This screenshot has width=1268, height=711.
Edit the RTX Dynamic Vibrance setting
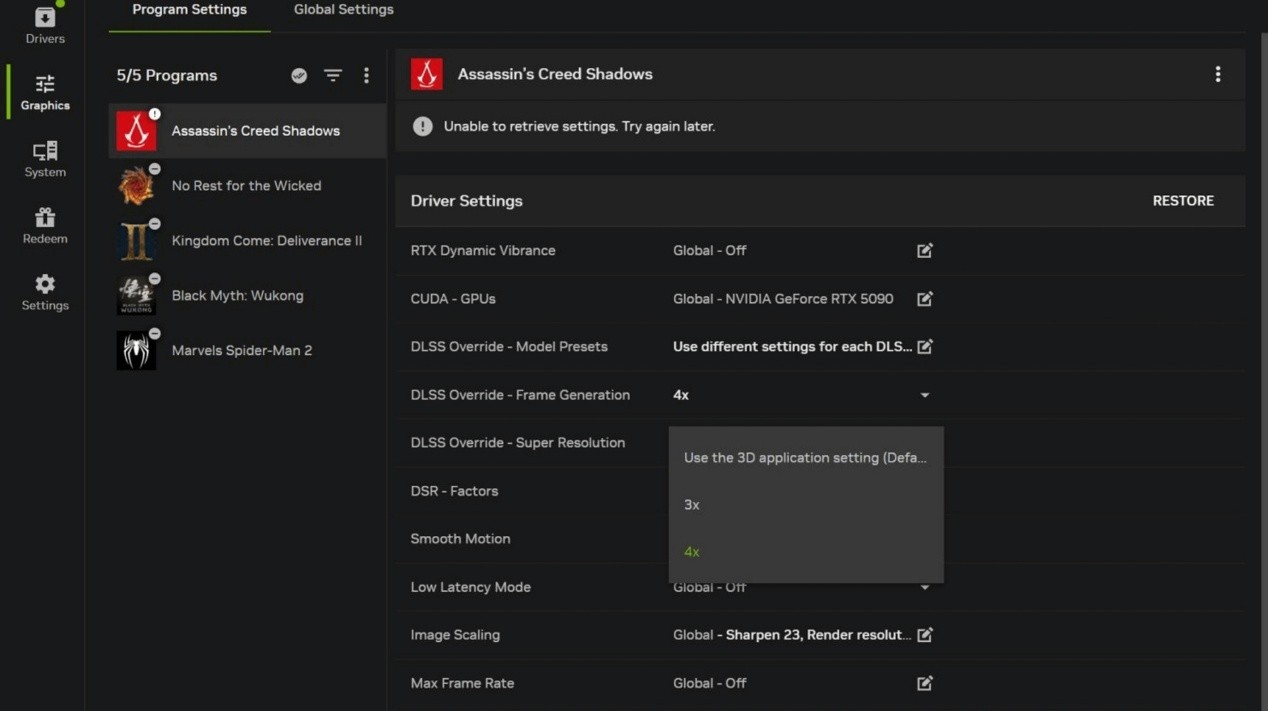coord(925,251)
